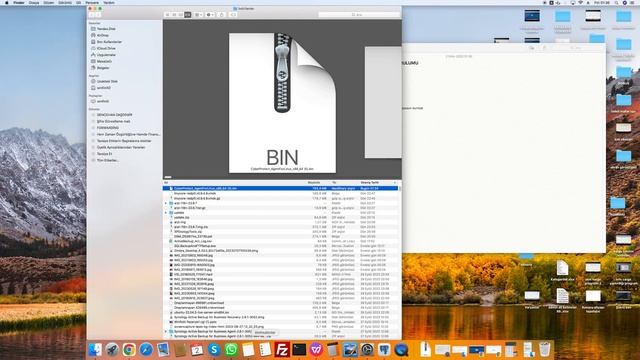Click the BIN file cover preview
The height and width of the screenshot is (360, 640).
[282, 103]
